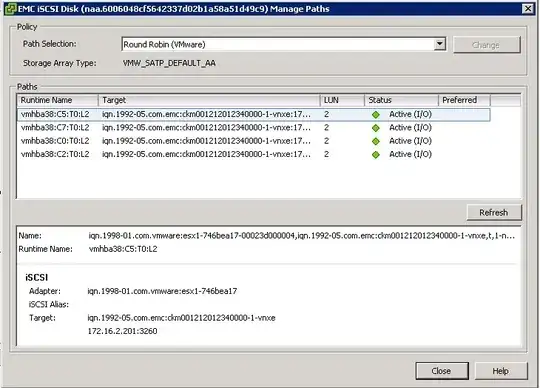540x388 pixels.
Task: Sort paths by Target column header
Action: click(x=209, y=100)
